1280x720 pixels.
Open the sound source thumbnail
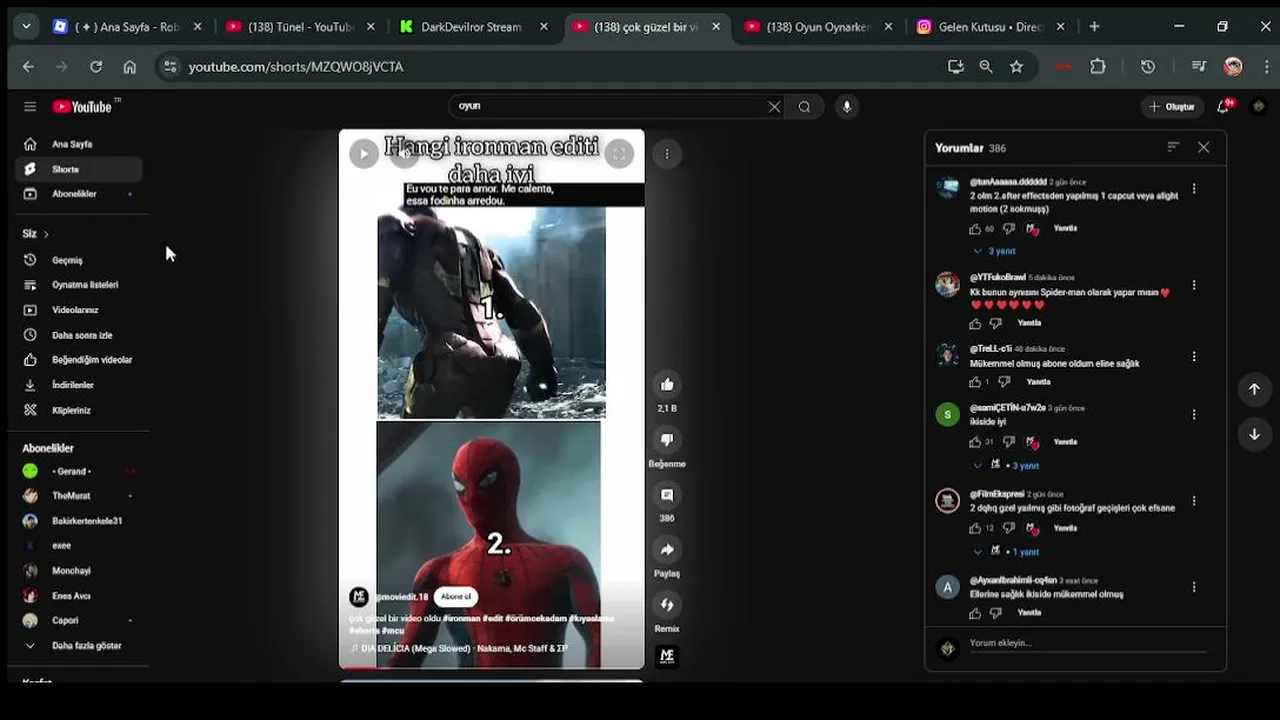667,657
